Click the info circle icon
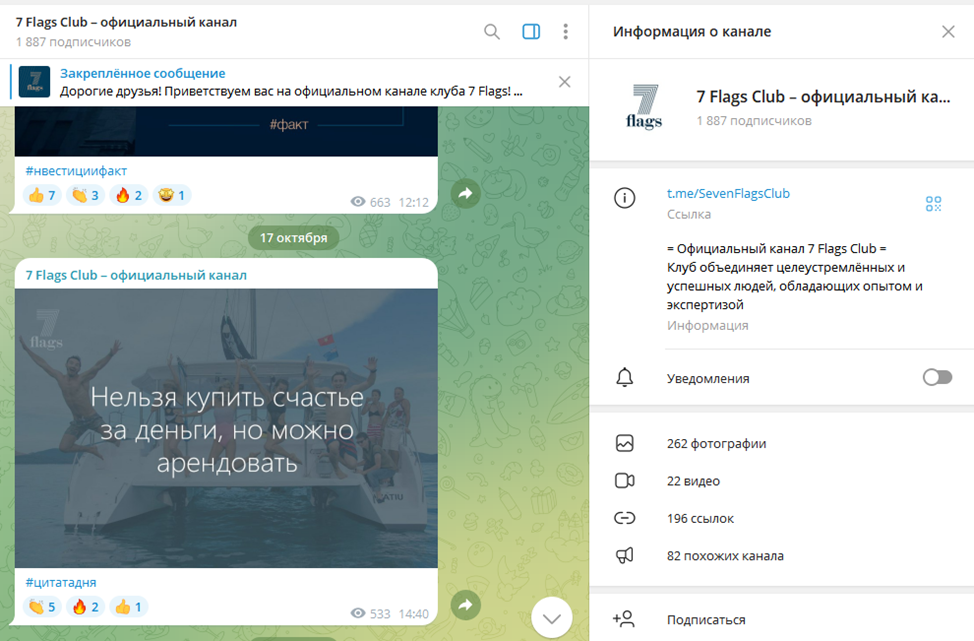The width and height of the screenshot is (974, 641). (x=624, y=198)
